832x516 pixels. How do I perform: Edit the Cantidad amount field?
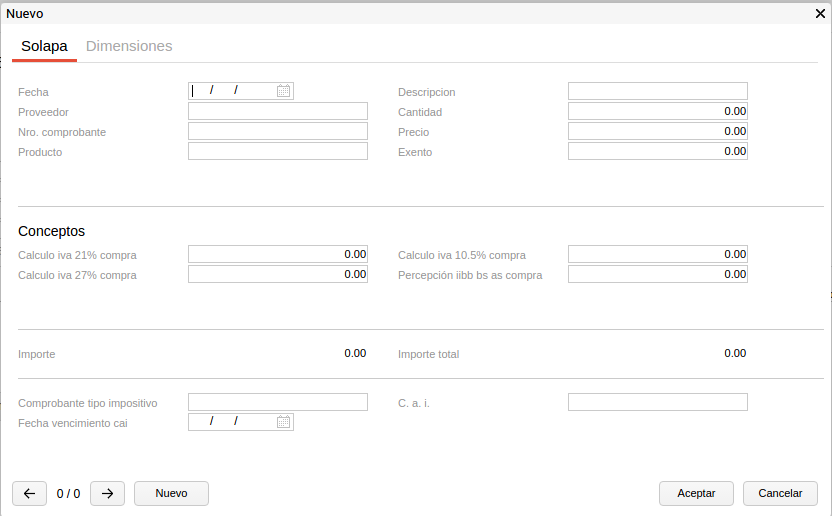pos(657,111)
